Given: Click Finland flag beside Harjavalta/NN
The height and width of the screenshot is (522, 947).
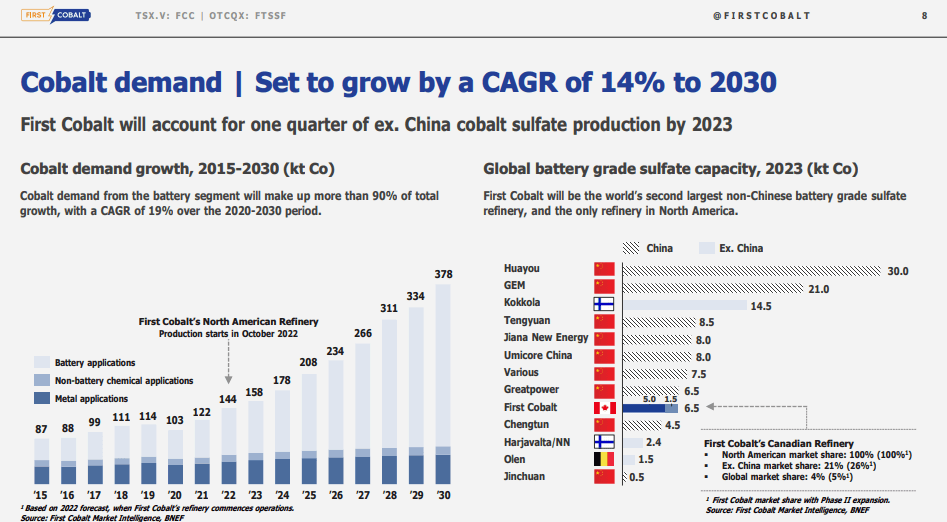Looking at the screenshot, I should coord(604,442).
